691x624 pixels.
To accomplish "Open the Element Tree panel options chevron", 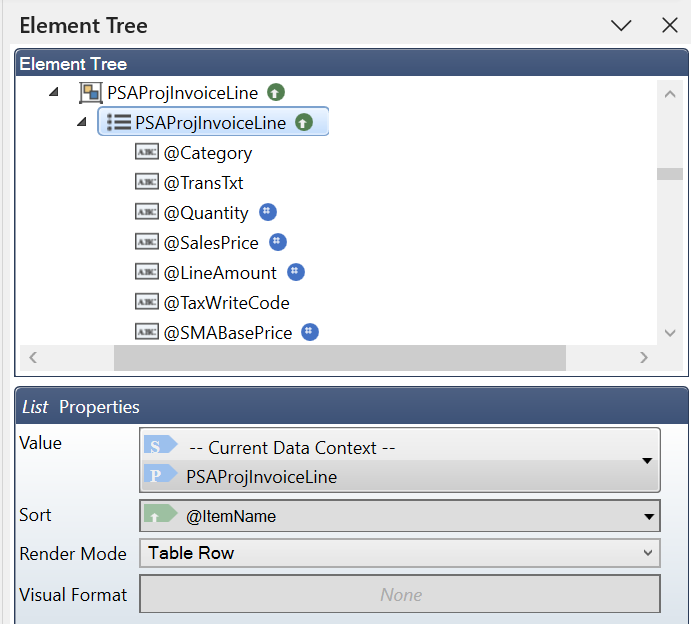I will tap(621, 26).
